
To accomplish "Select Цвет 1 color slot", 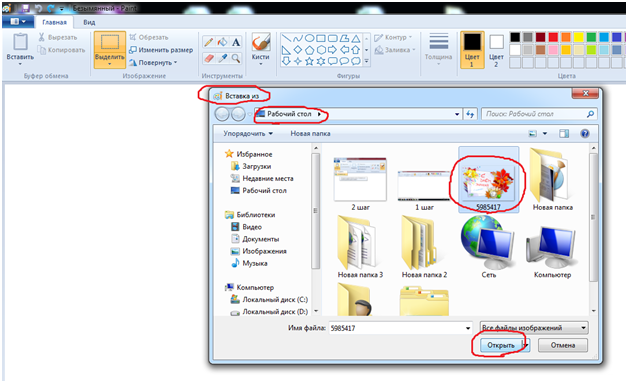I will pyautogui.click(x=472, y=50).
